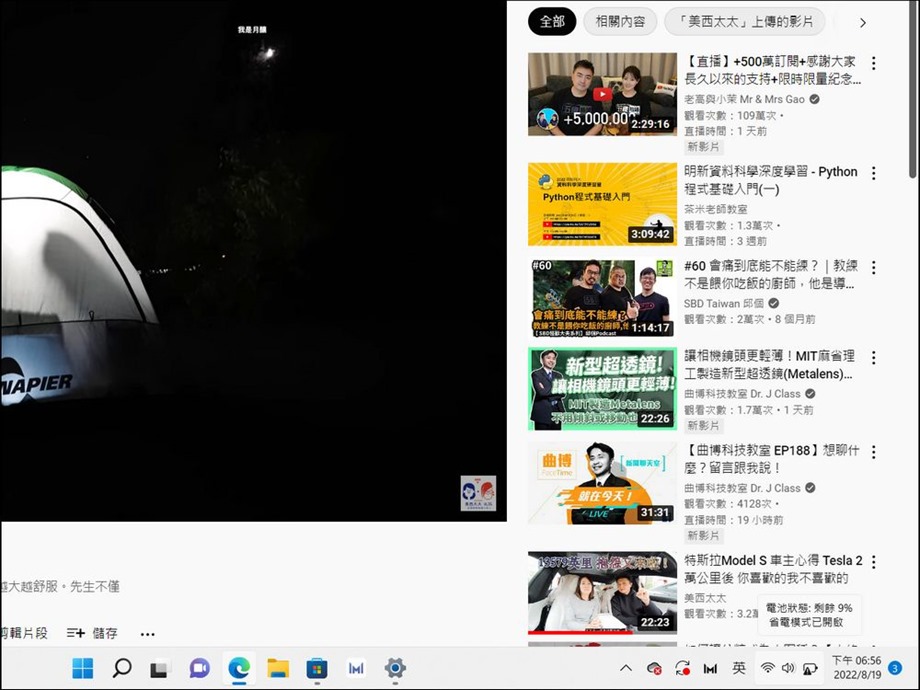Open Windows Search from the taskbar
The image size is (920, 690).
(x=121, y=668)
